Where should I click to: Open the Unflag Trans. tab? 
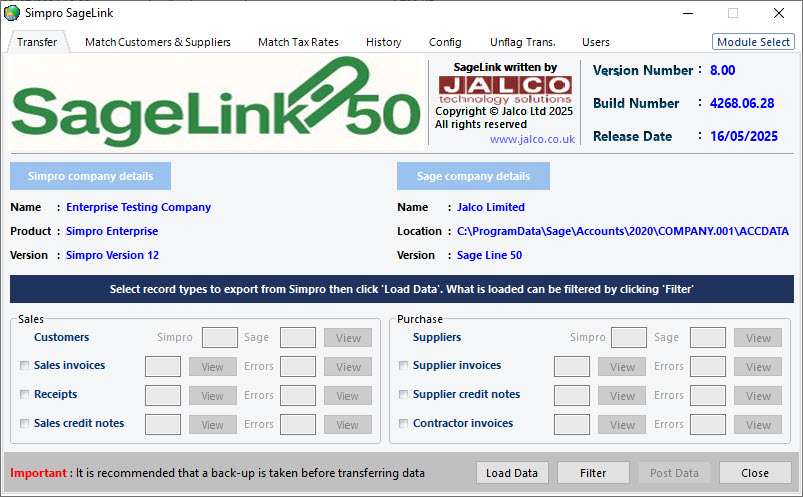click(x=522, y=42)
